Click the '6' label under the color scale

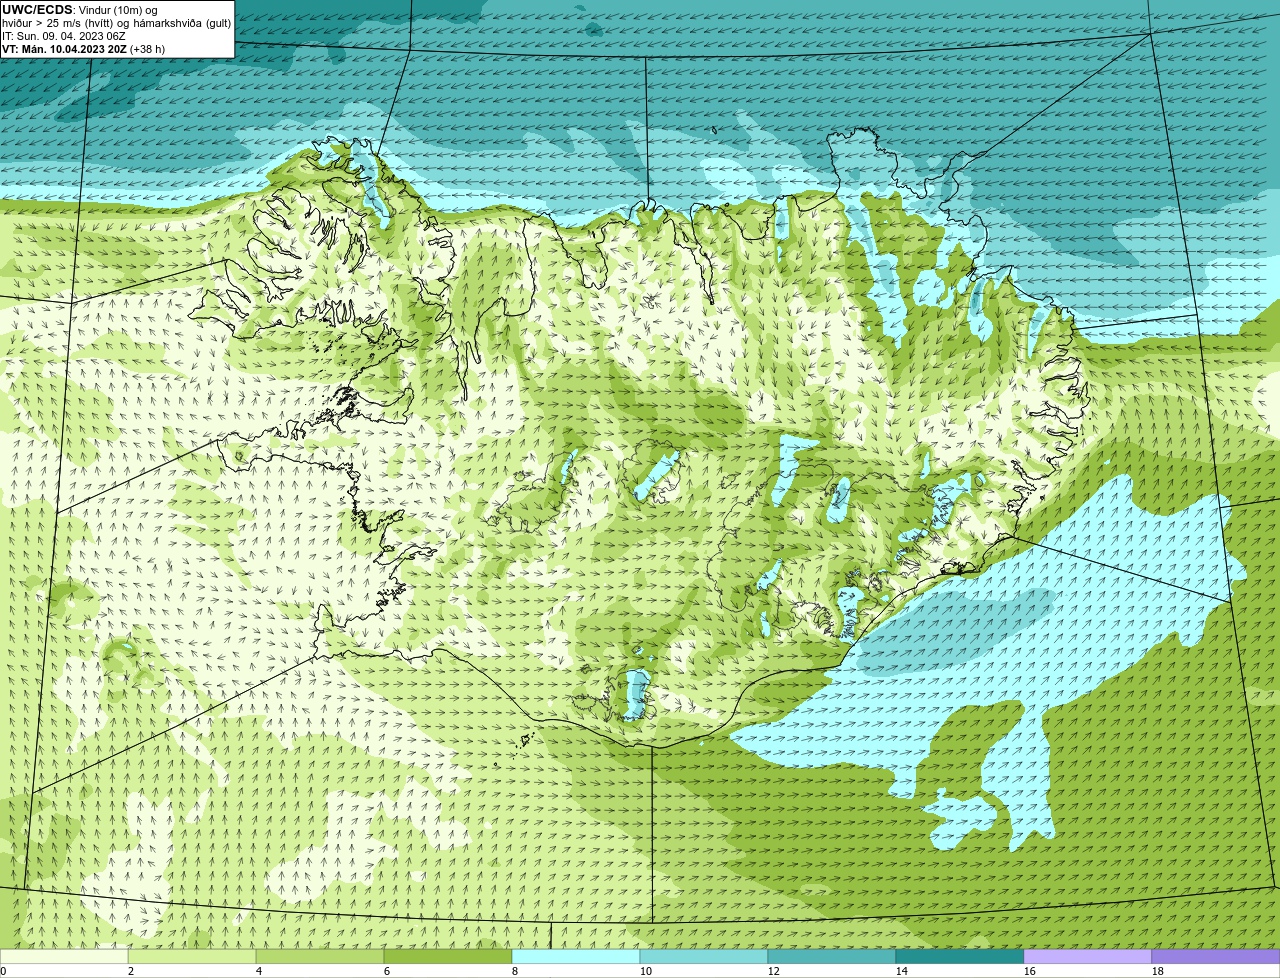pyautogui.click(x=387, y=971)
